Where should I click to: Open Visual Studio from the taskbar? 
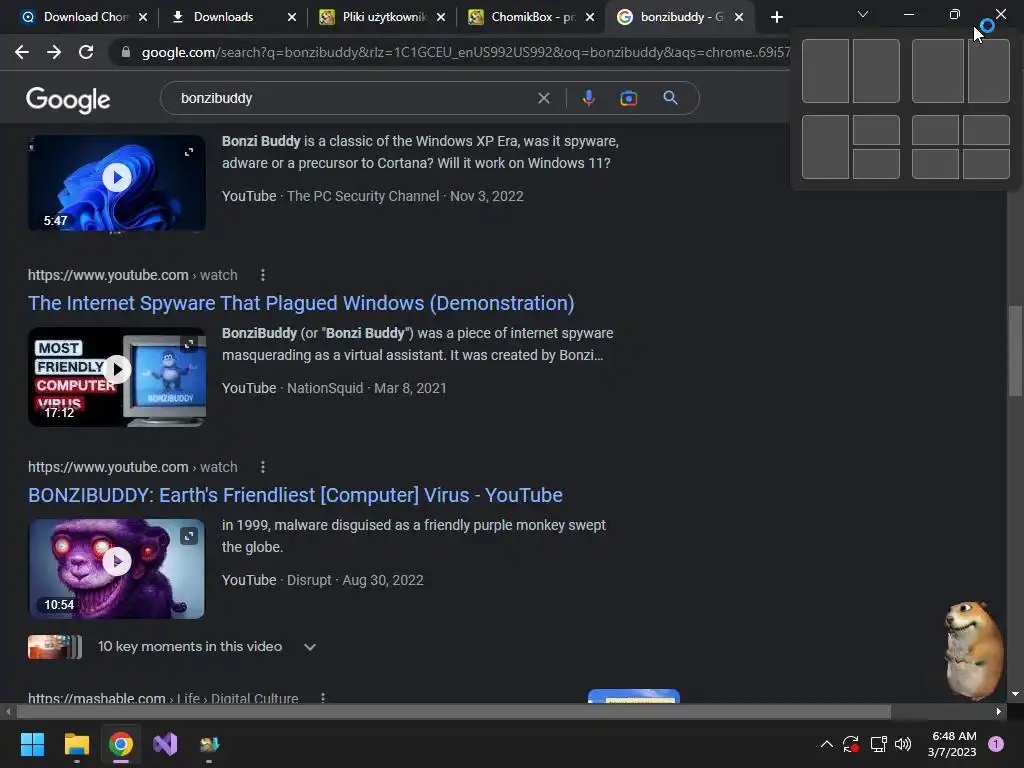click(165, 744)
